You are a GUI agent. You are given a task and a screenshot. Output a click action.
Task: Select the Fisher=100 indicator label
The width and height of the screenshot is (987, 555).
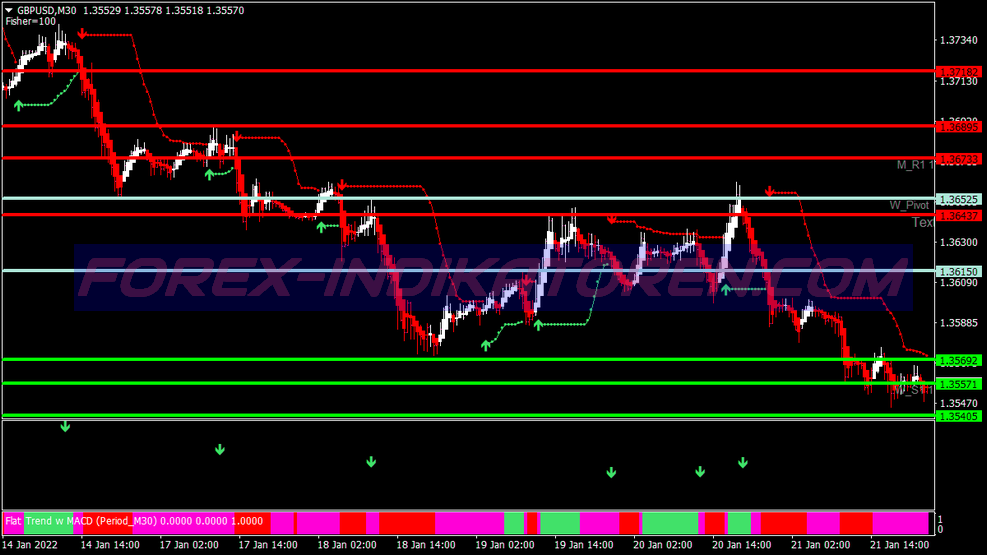click(x=30, y=21)
